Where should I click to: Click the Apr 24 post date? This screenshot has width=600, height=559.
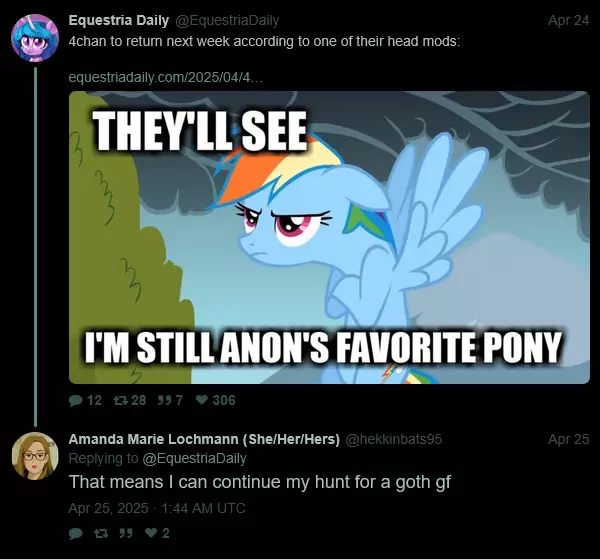pyautogui.click(x=568, y=20)
